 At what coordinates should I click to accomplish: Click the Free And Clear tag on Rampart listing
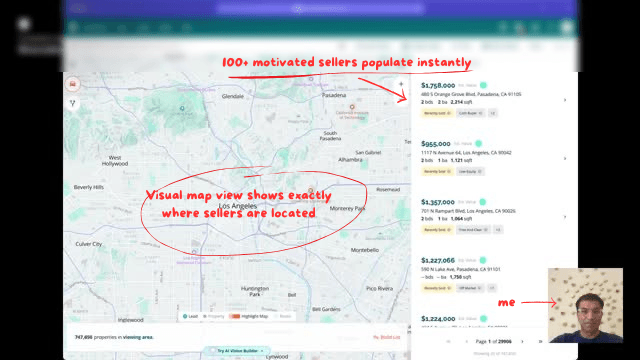pyautogui.click(x=473, y=230)
